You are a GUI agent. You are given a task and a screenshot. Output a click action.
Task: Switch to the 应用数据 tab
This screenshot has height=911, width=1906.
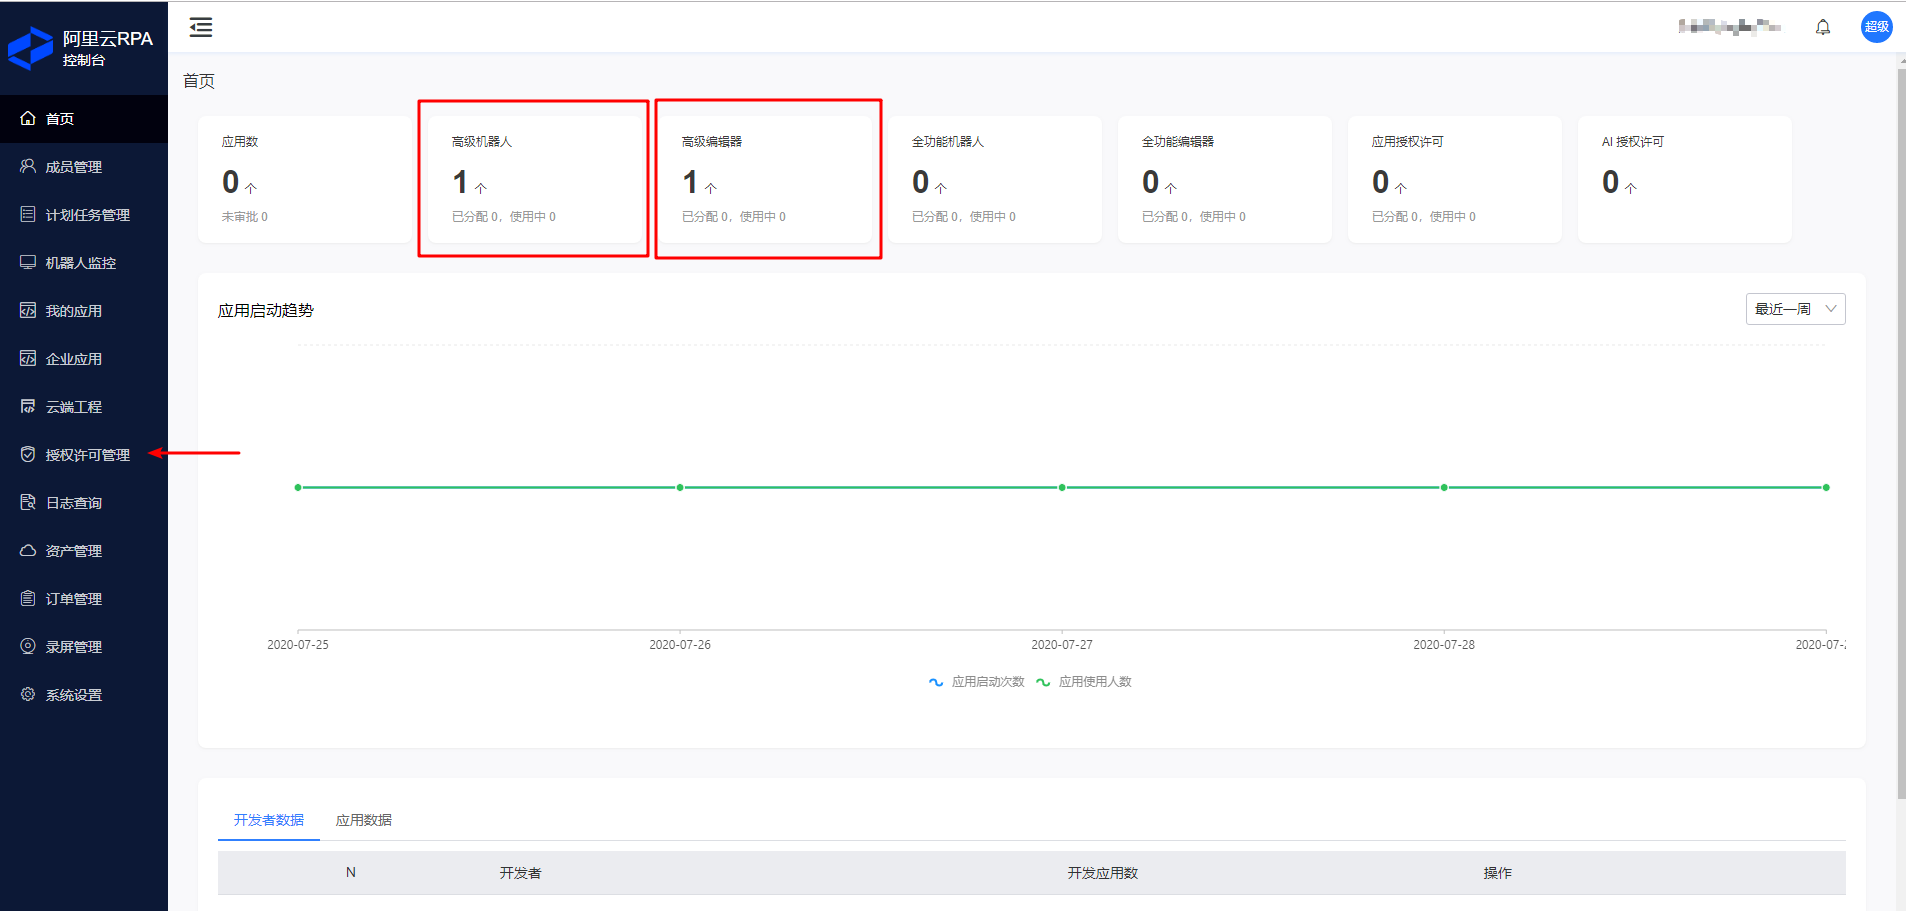tap(364, 820)
